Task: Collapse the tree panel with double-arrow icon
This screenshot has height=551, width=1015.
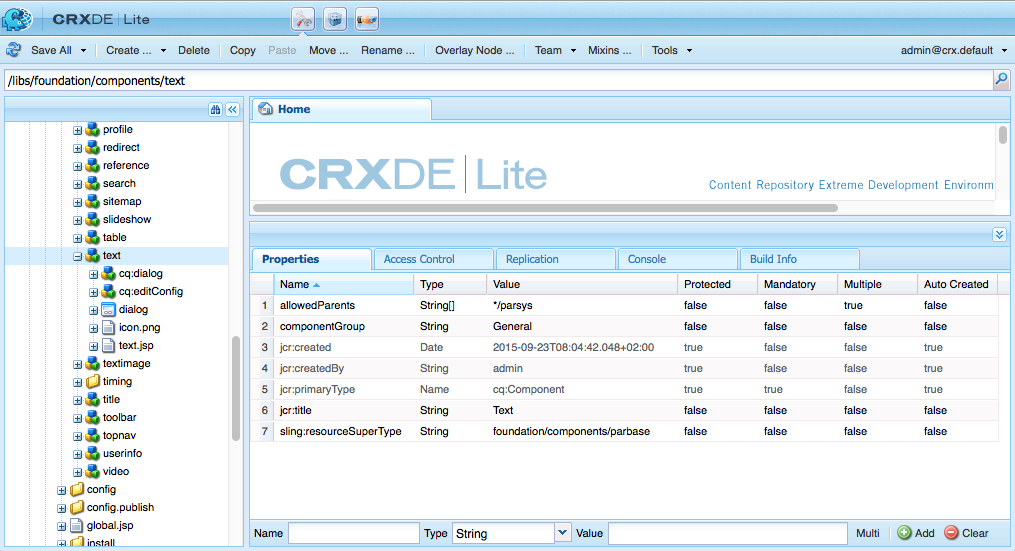Action: click(232, 109)
